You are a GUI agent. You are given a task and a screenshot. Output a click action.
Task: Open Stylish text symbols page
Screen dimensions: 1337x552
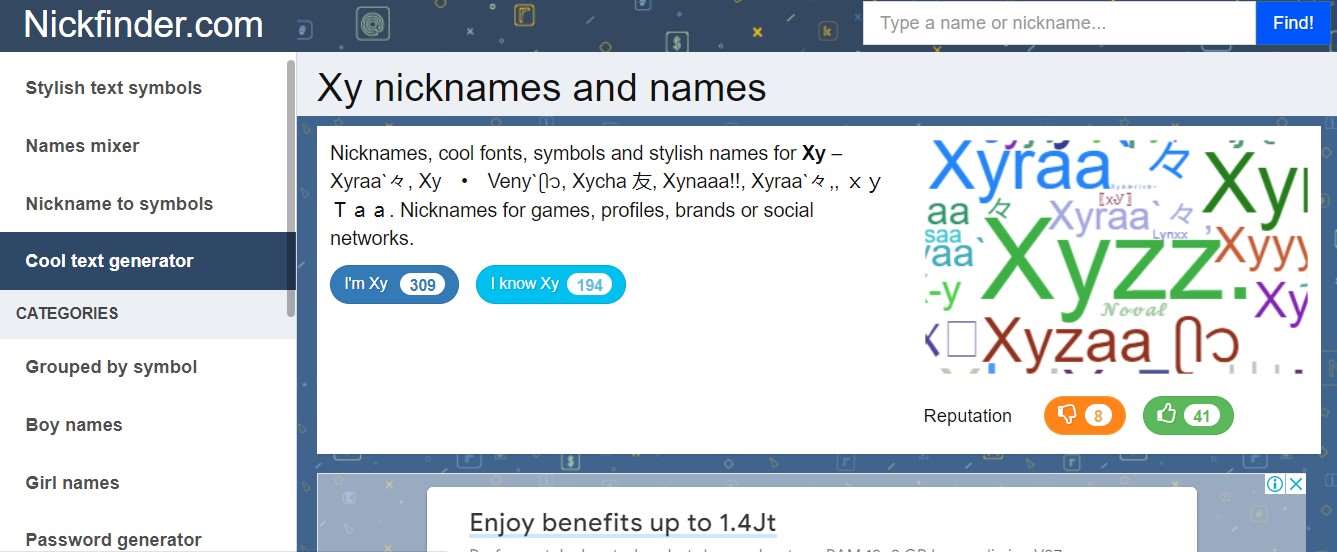click(114, 88)
